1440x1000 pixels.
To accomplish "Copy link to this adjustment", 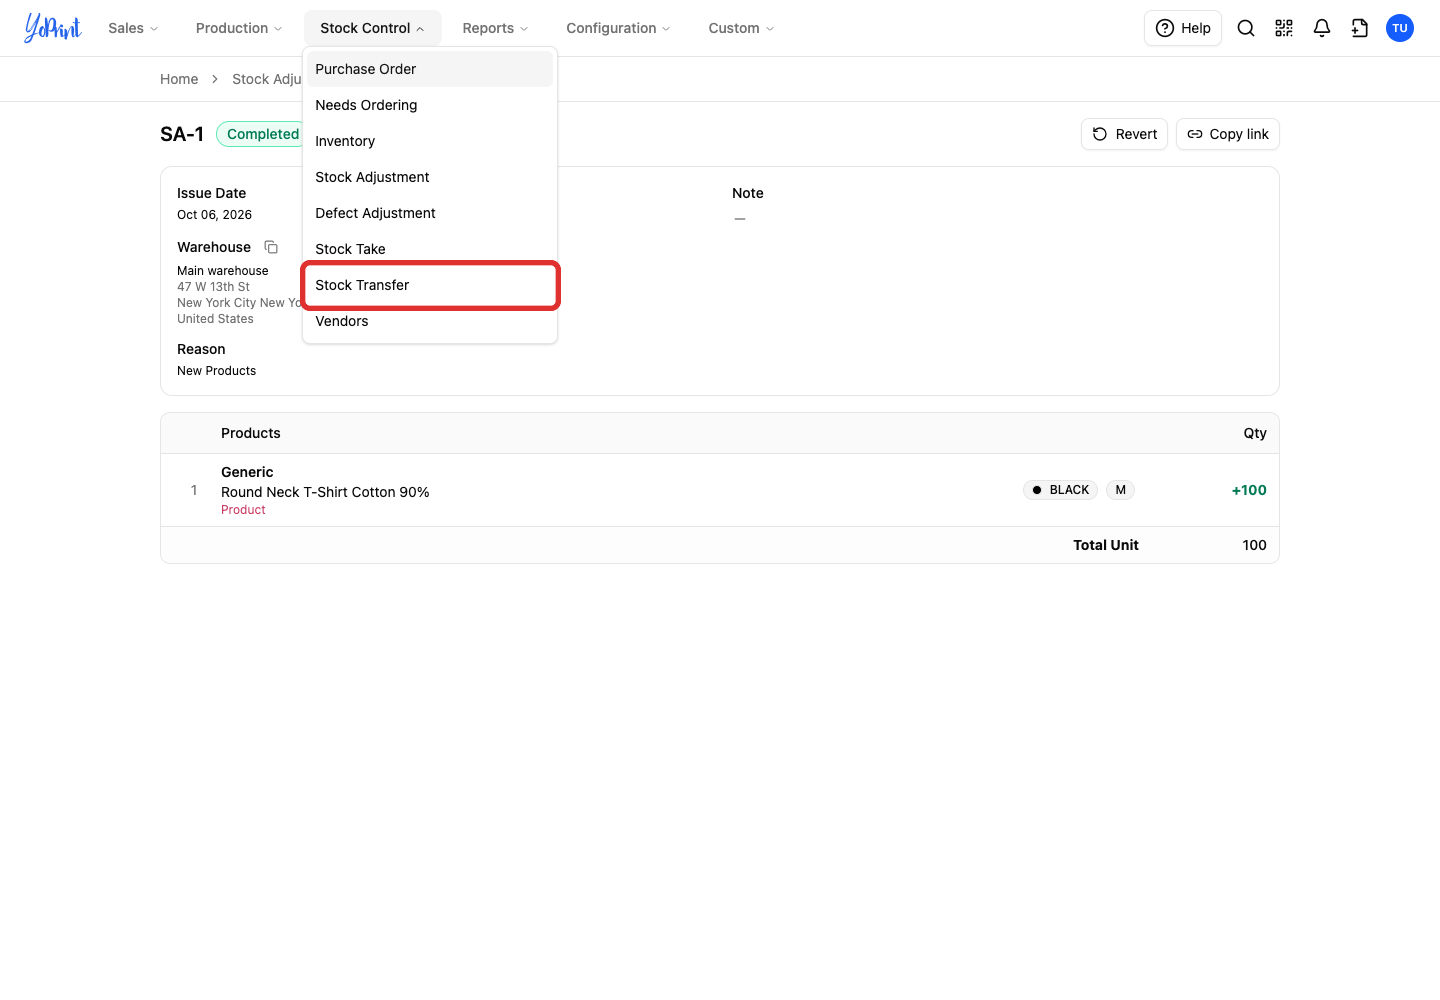I will 1228,134.
